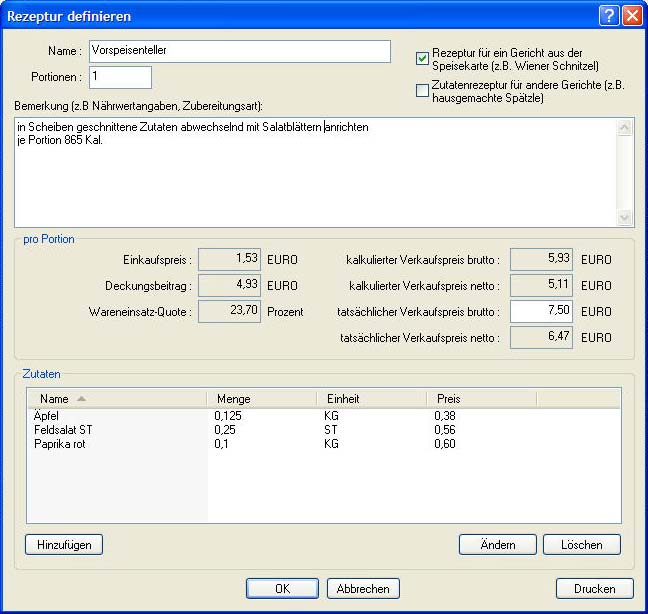Cancel with the Abbrechen button
This screenshot has height=614, width=648.
point(363,588)
